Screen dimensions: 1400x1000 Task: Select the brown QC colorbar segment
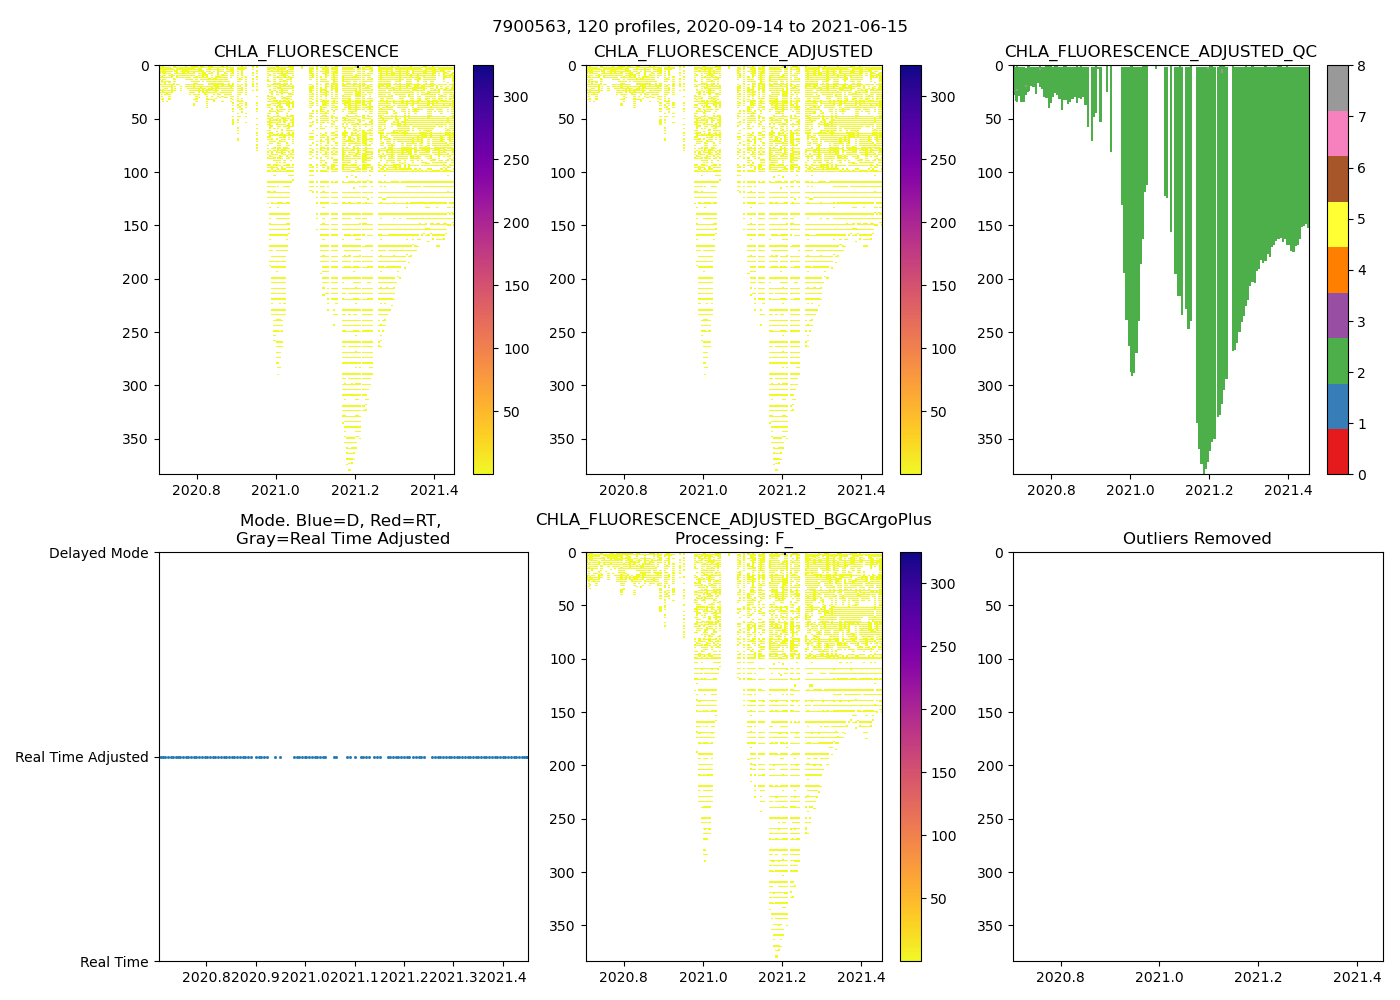coord(1337,179)
